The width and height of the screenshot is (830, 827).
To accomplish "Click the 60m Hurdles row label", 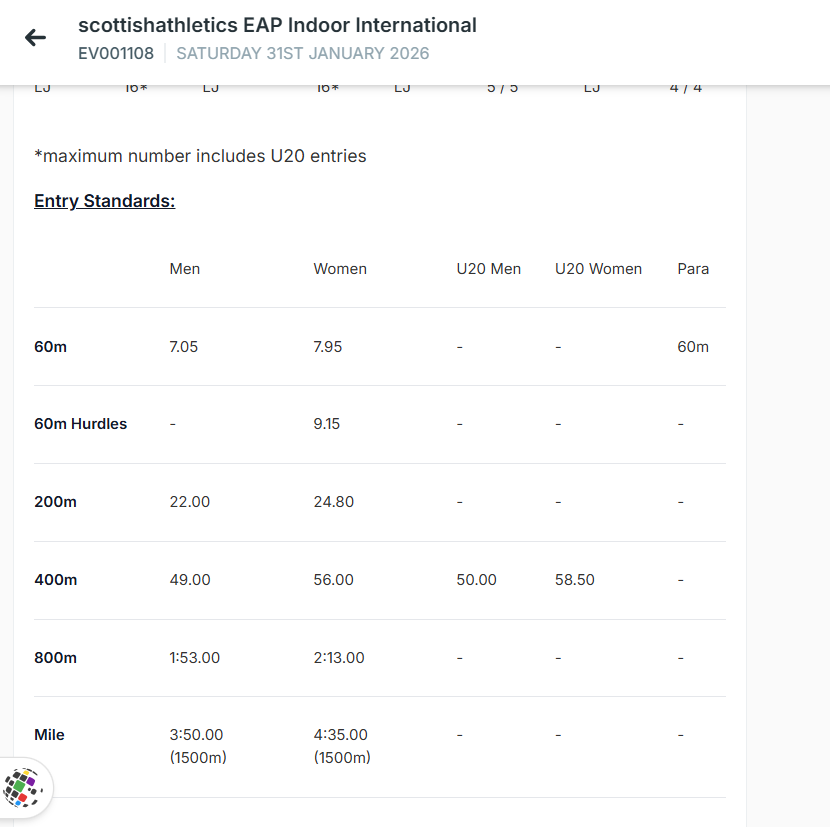I will tap(81, 424).
